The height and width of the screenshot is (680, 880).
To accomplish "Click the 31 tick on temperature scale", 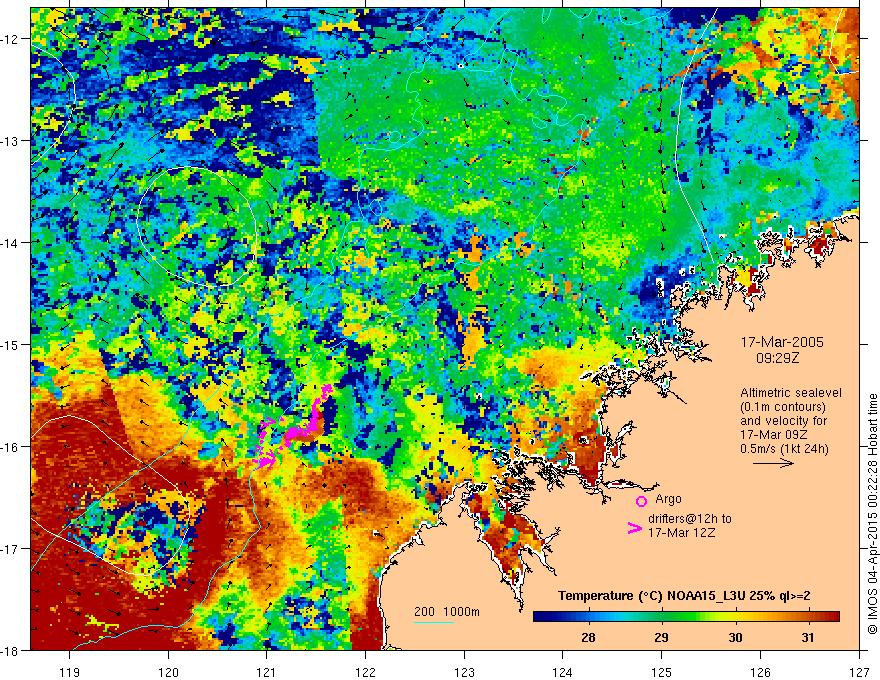I will pos(808,637).
